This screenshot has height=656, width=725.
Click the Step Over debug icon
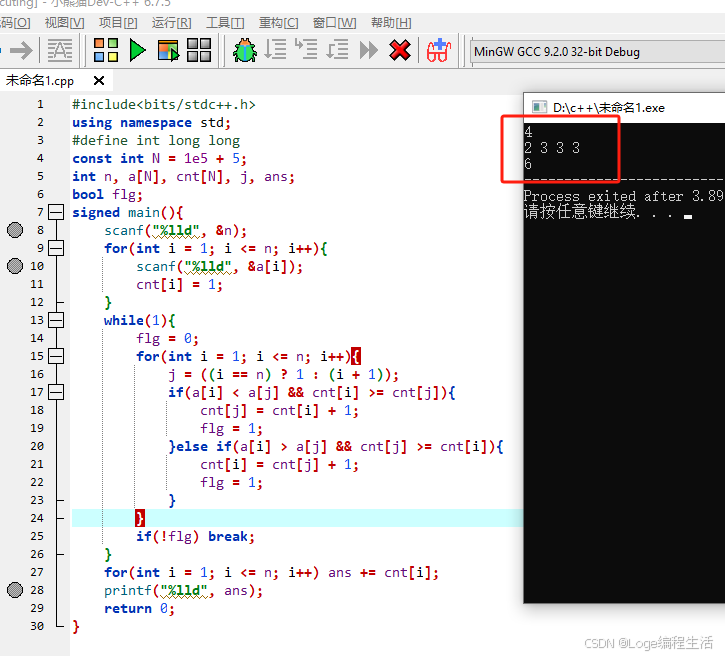(x=276, y=49)
